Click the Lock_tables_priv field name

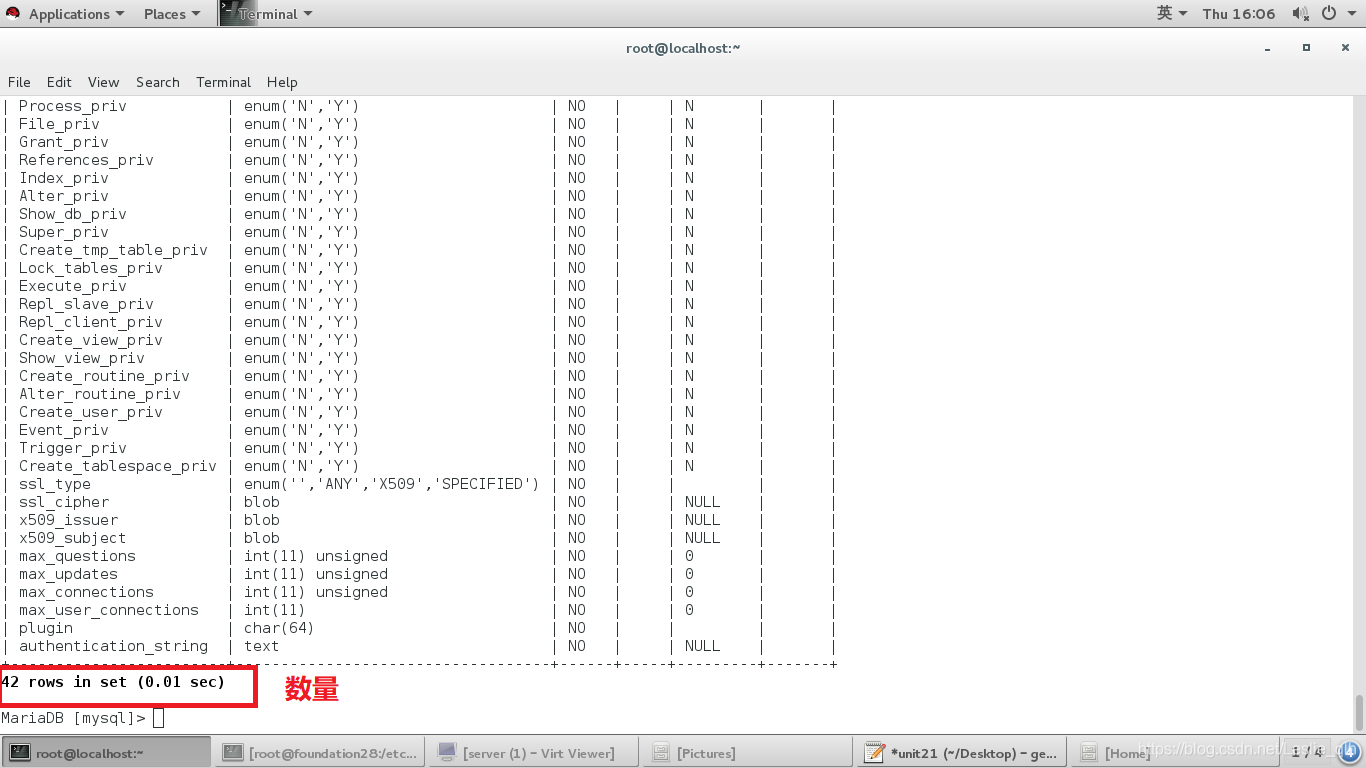pyautogui.click(x=90, y=268)
